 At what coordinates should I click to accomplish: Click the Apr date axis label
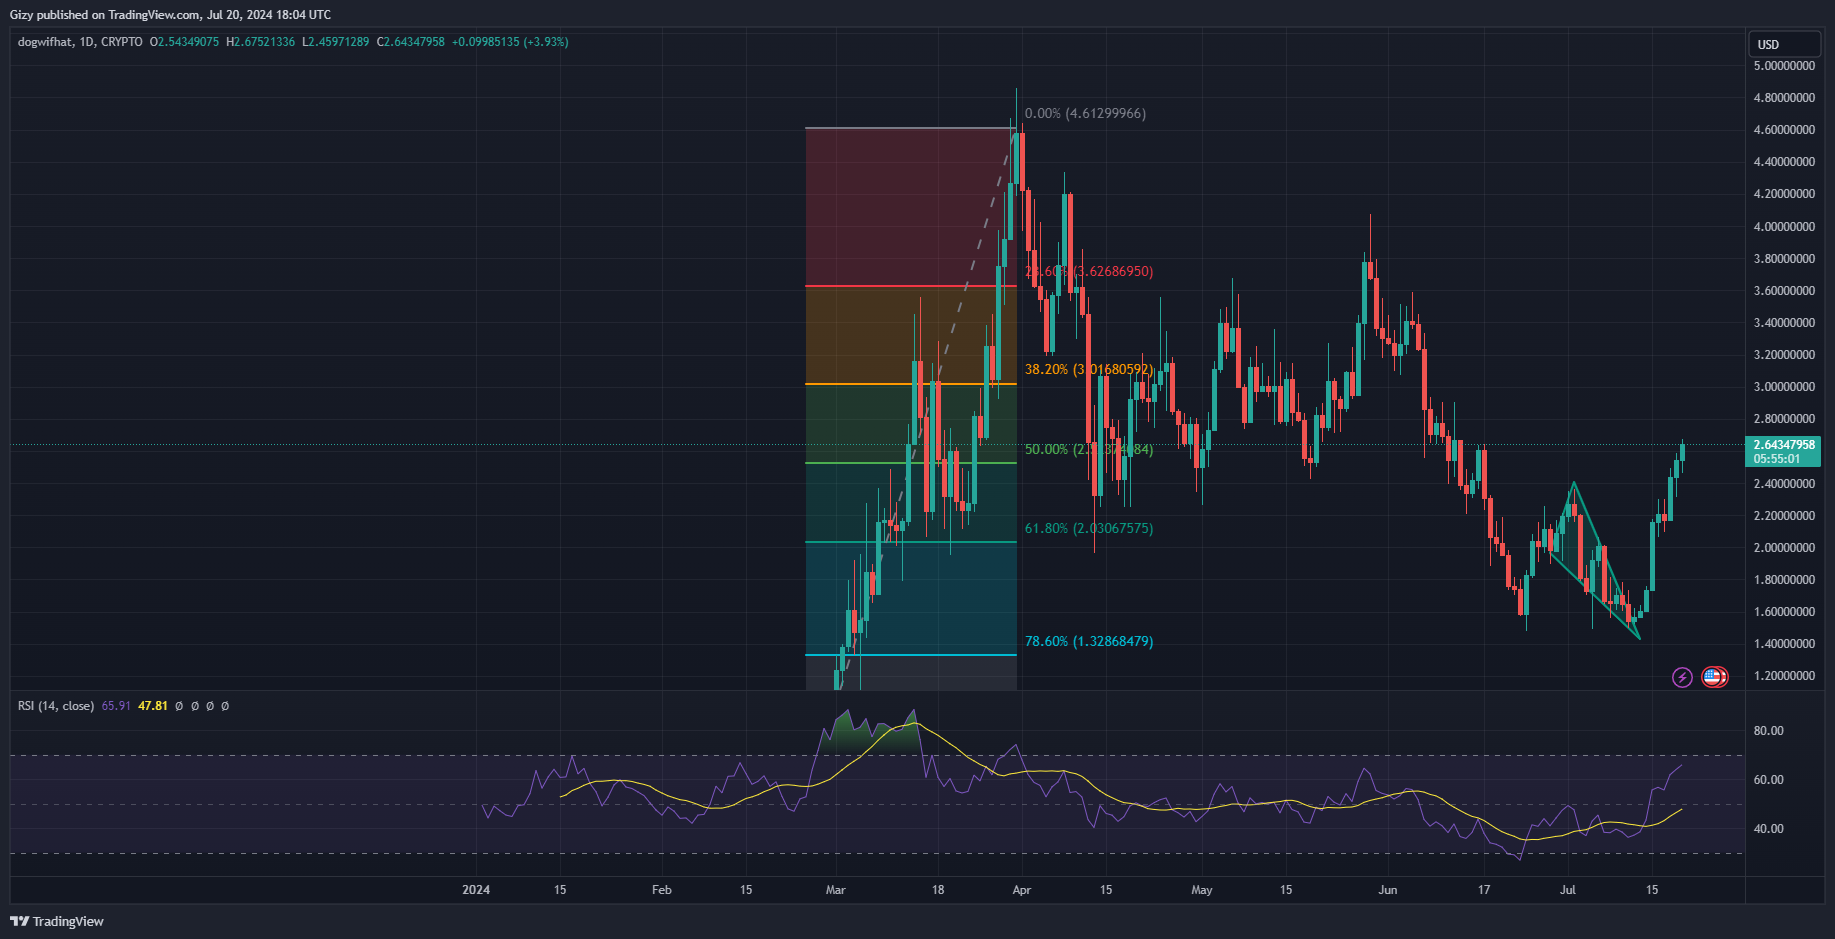click(1021, 890)
